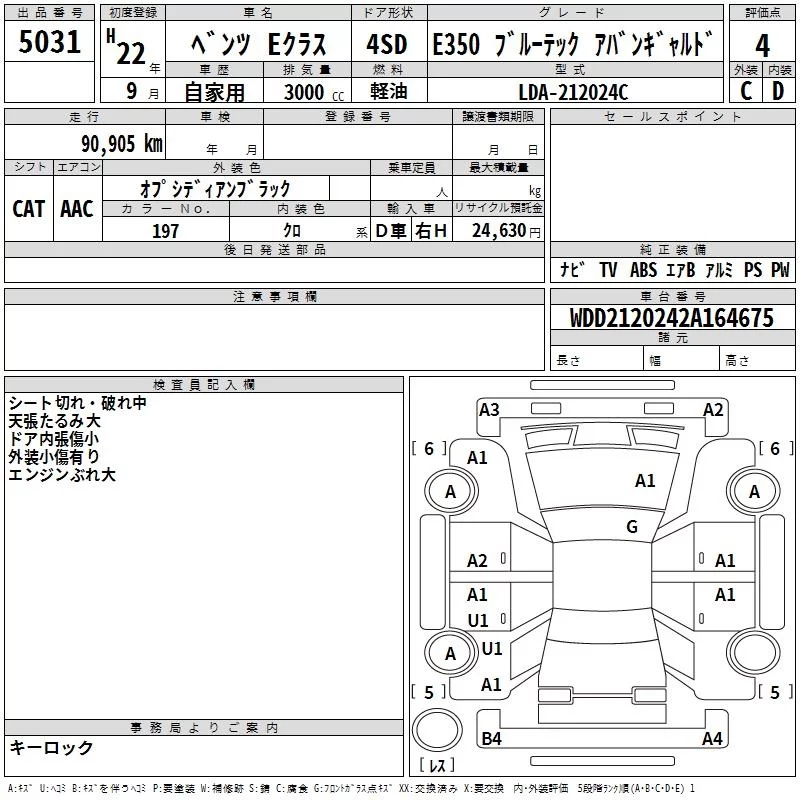Click the front-right tire circle marked A
The width and height of the screenshot is (800, 800).
(754, 491)
